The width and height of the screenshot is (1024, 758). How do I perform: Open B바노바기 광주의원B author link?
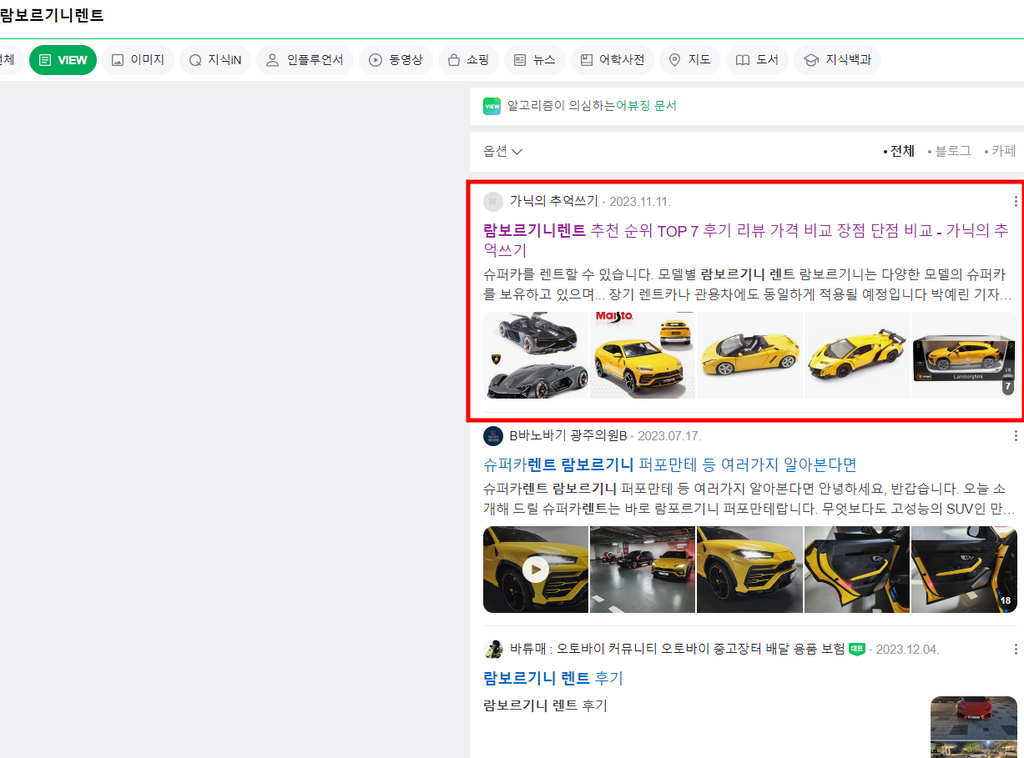568,435
